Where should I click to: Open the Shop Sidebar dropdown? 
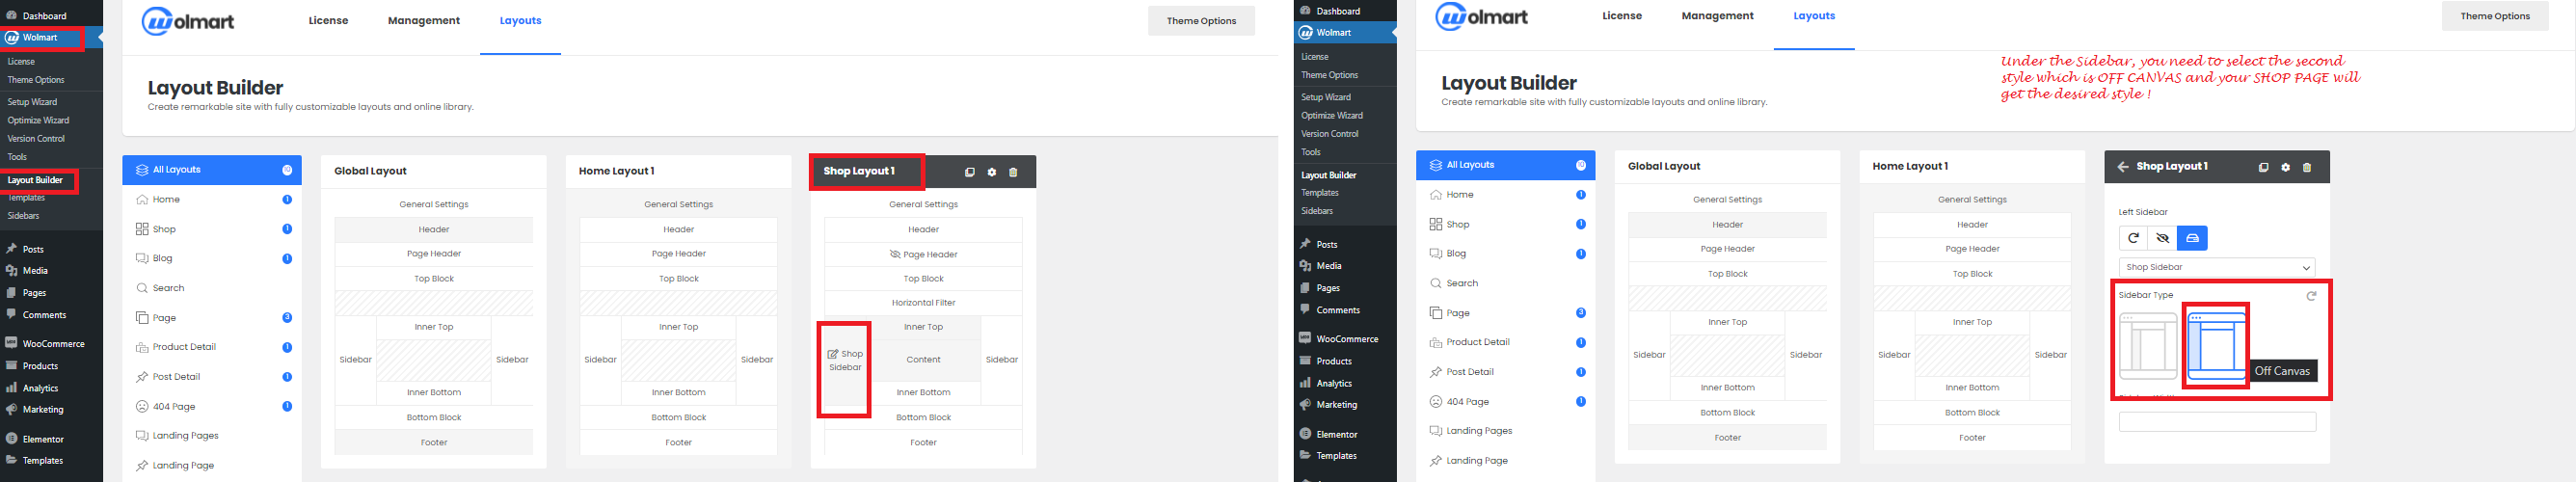coord(2217,267)
